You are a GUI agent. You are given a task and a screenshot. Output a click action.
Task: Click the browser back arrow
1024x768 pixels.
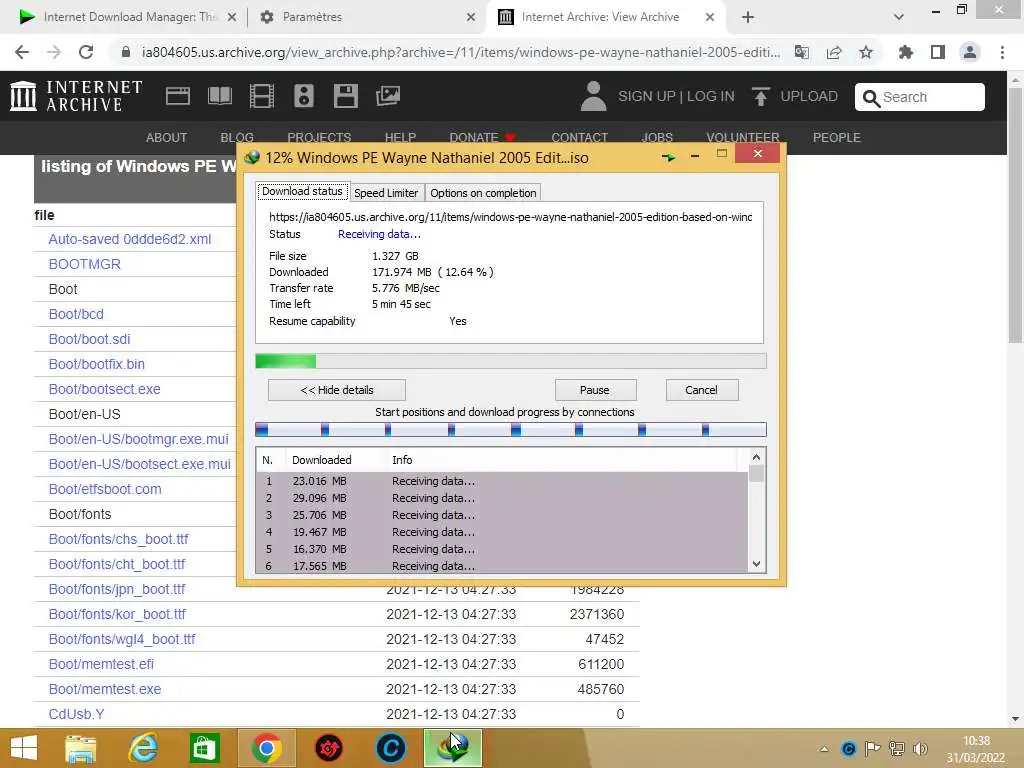click(x=22, y=52)
